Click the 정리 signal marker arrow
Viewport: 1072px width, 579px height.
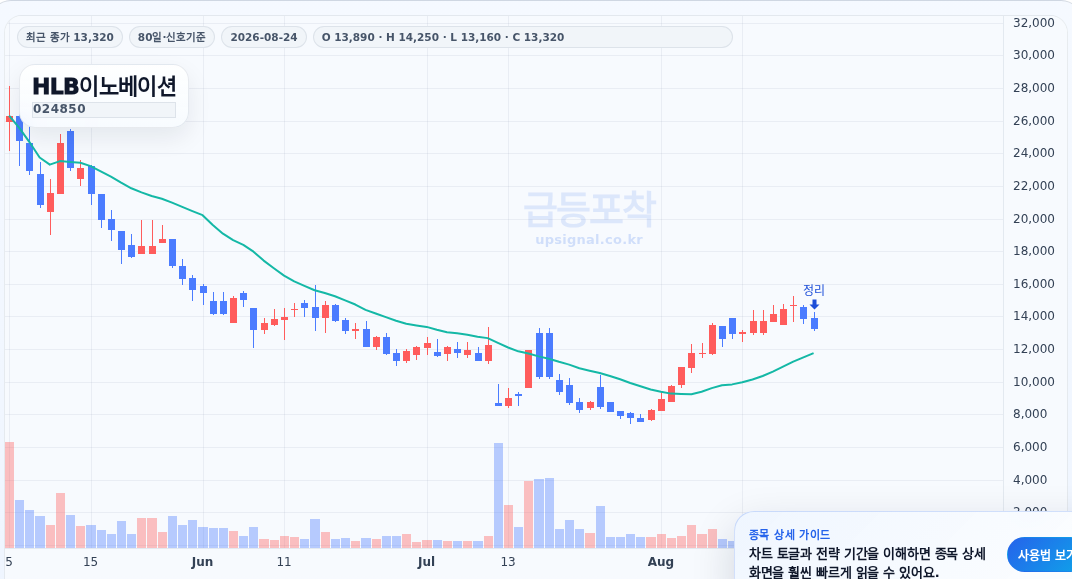[x=814, y=305]
